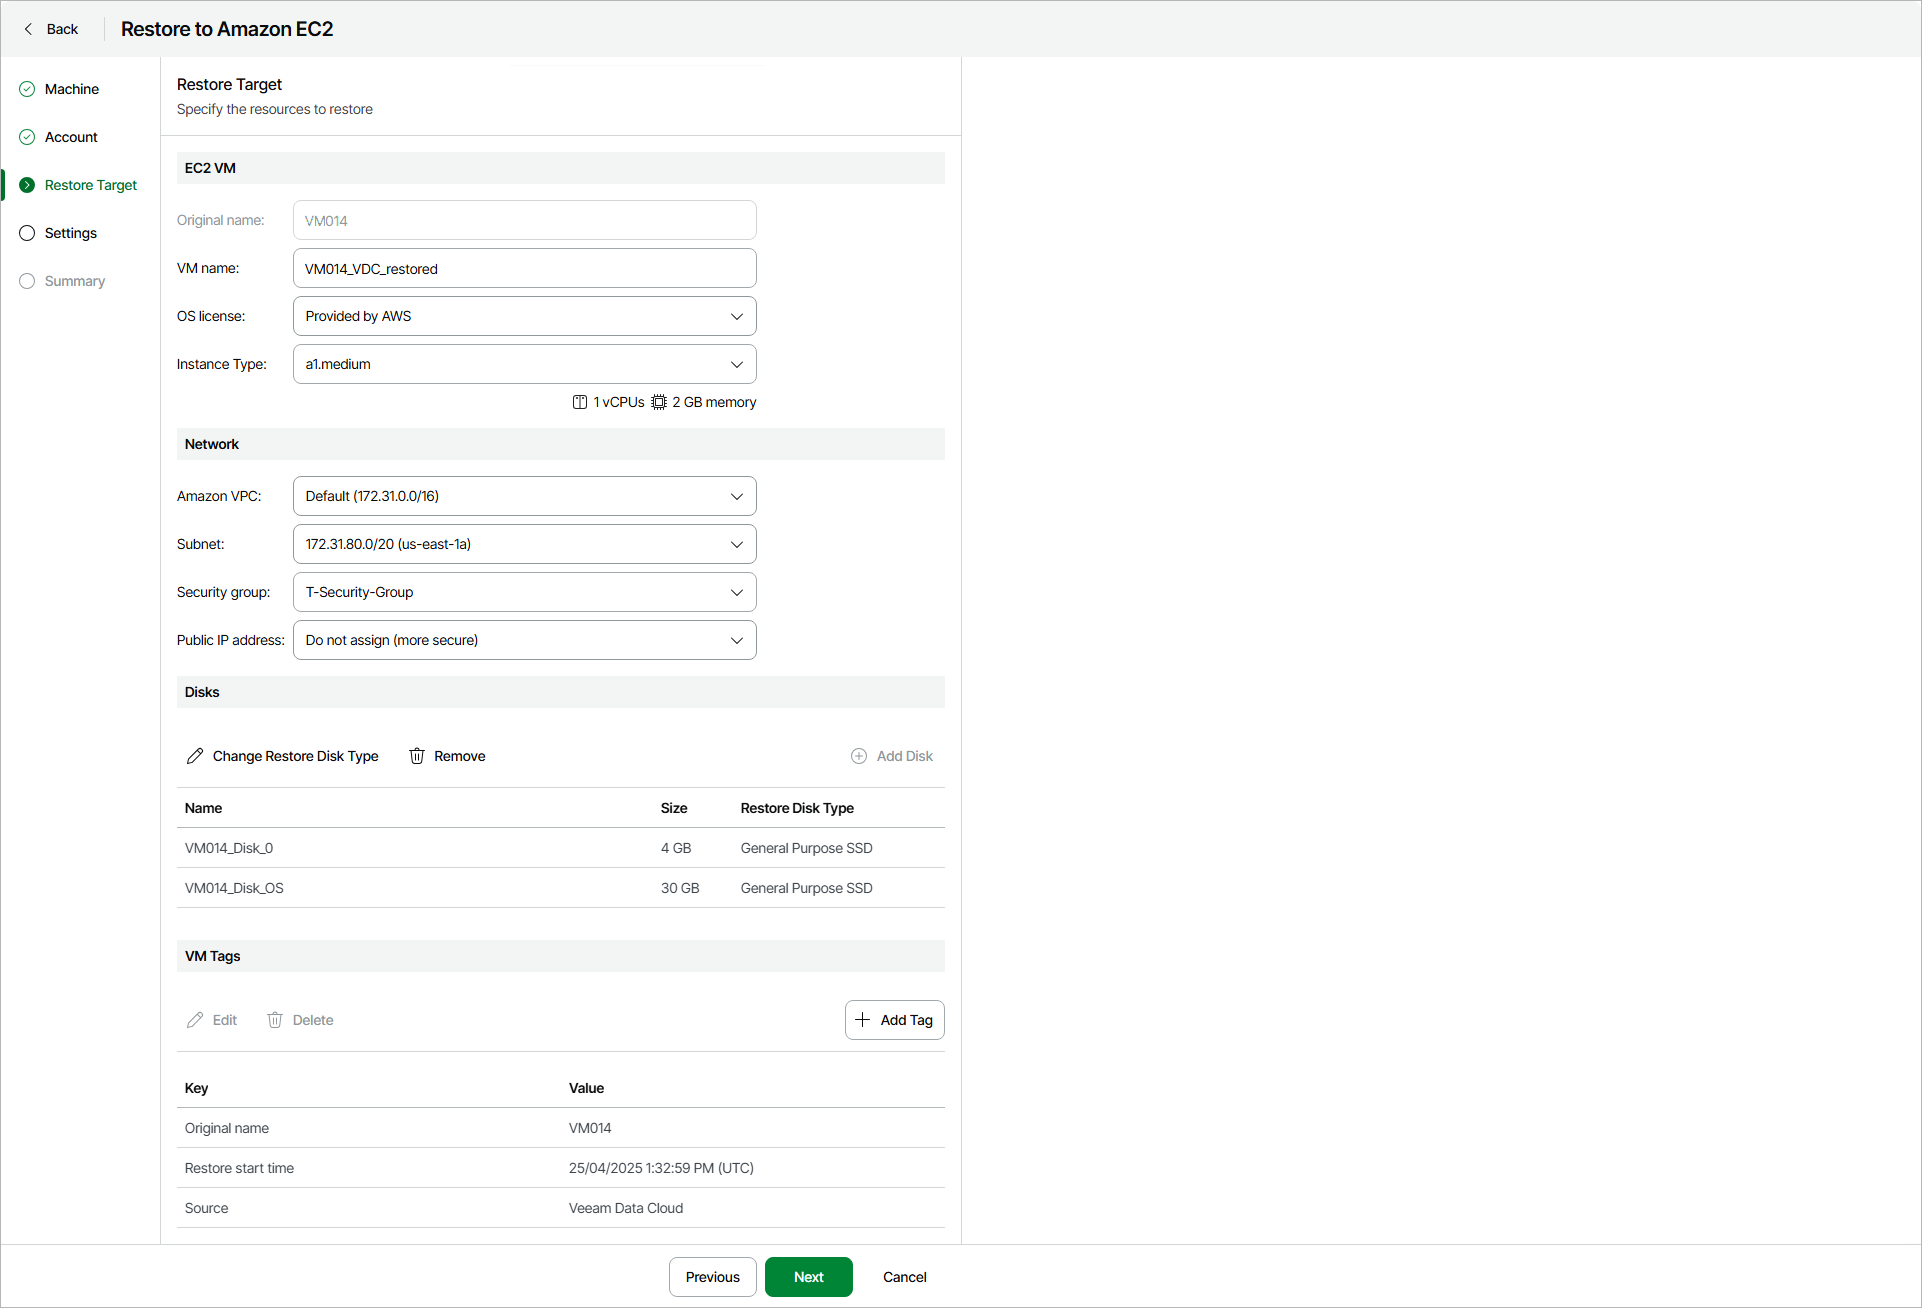Click the trash icon next to Remove
The width and height of the screenshot is (1922, 1308).
[x=417, y=756]
